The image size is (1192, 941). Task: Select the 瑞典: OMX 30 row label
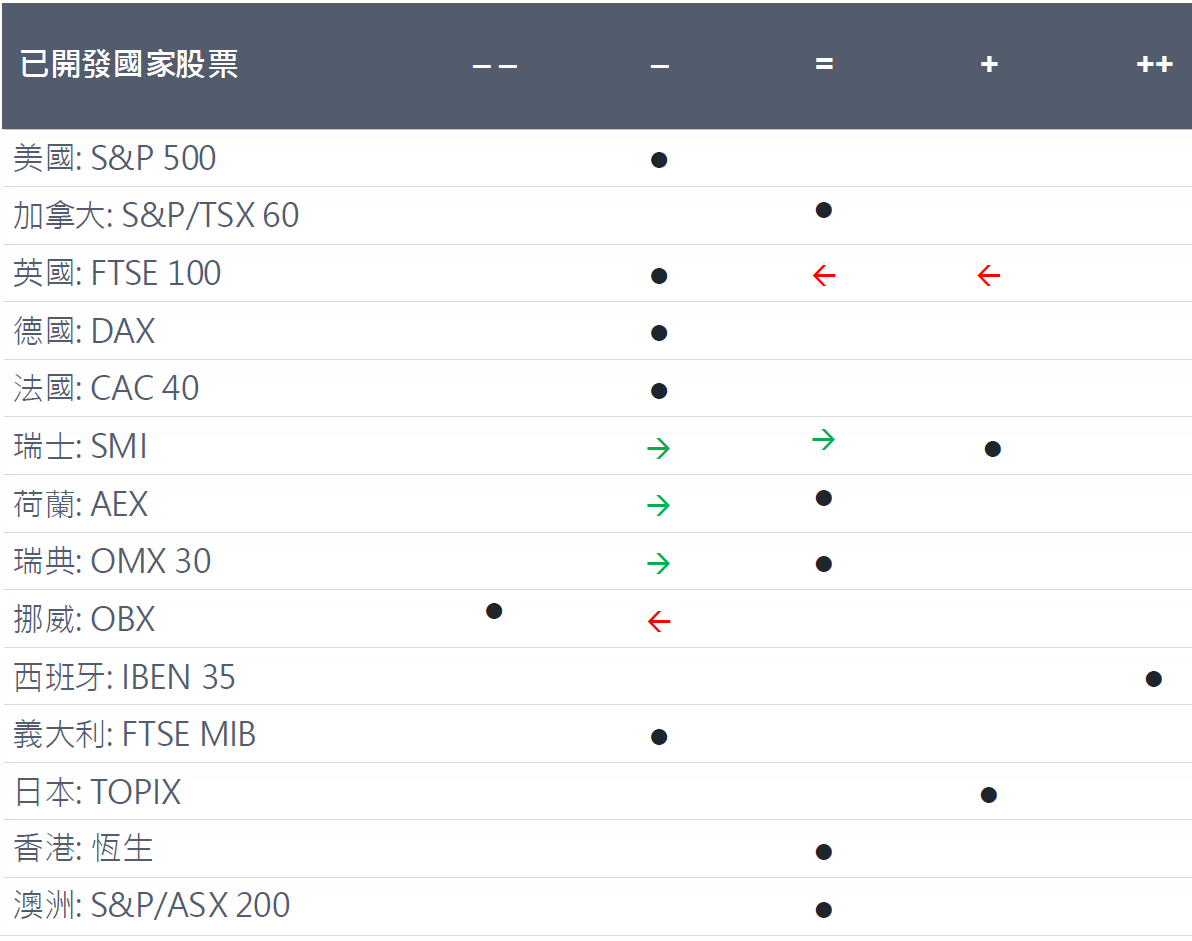113,561
